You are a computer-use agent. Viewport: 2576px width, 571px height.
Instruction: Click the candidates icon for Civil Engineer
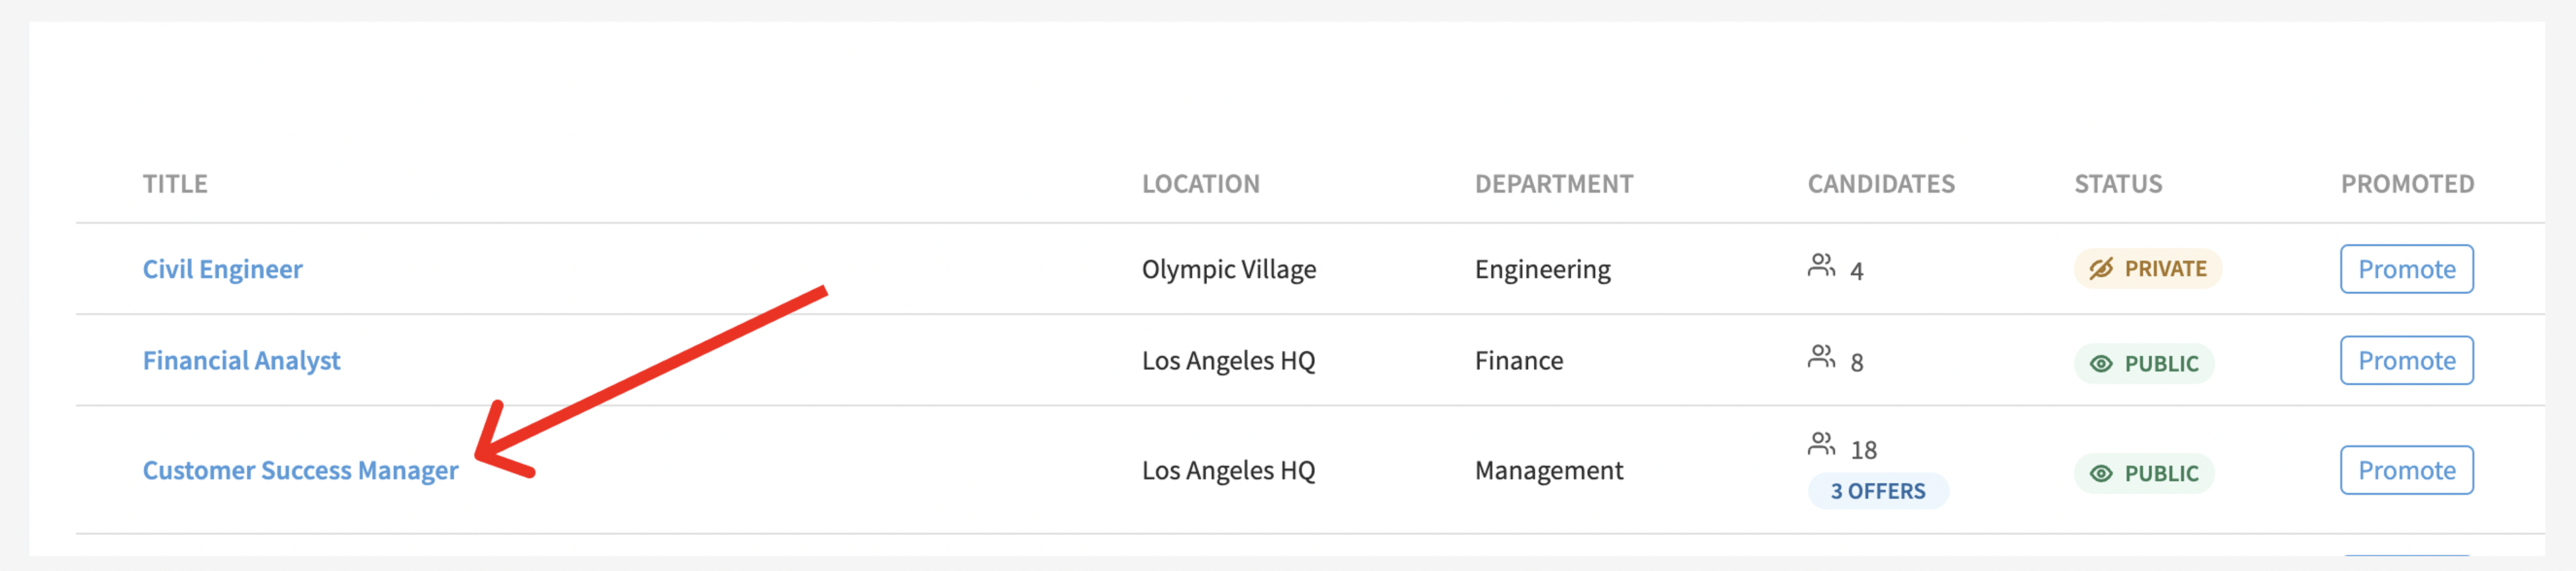[1821, 265]
